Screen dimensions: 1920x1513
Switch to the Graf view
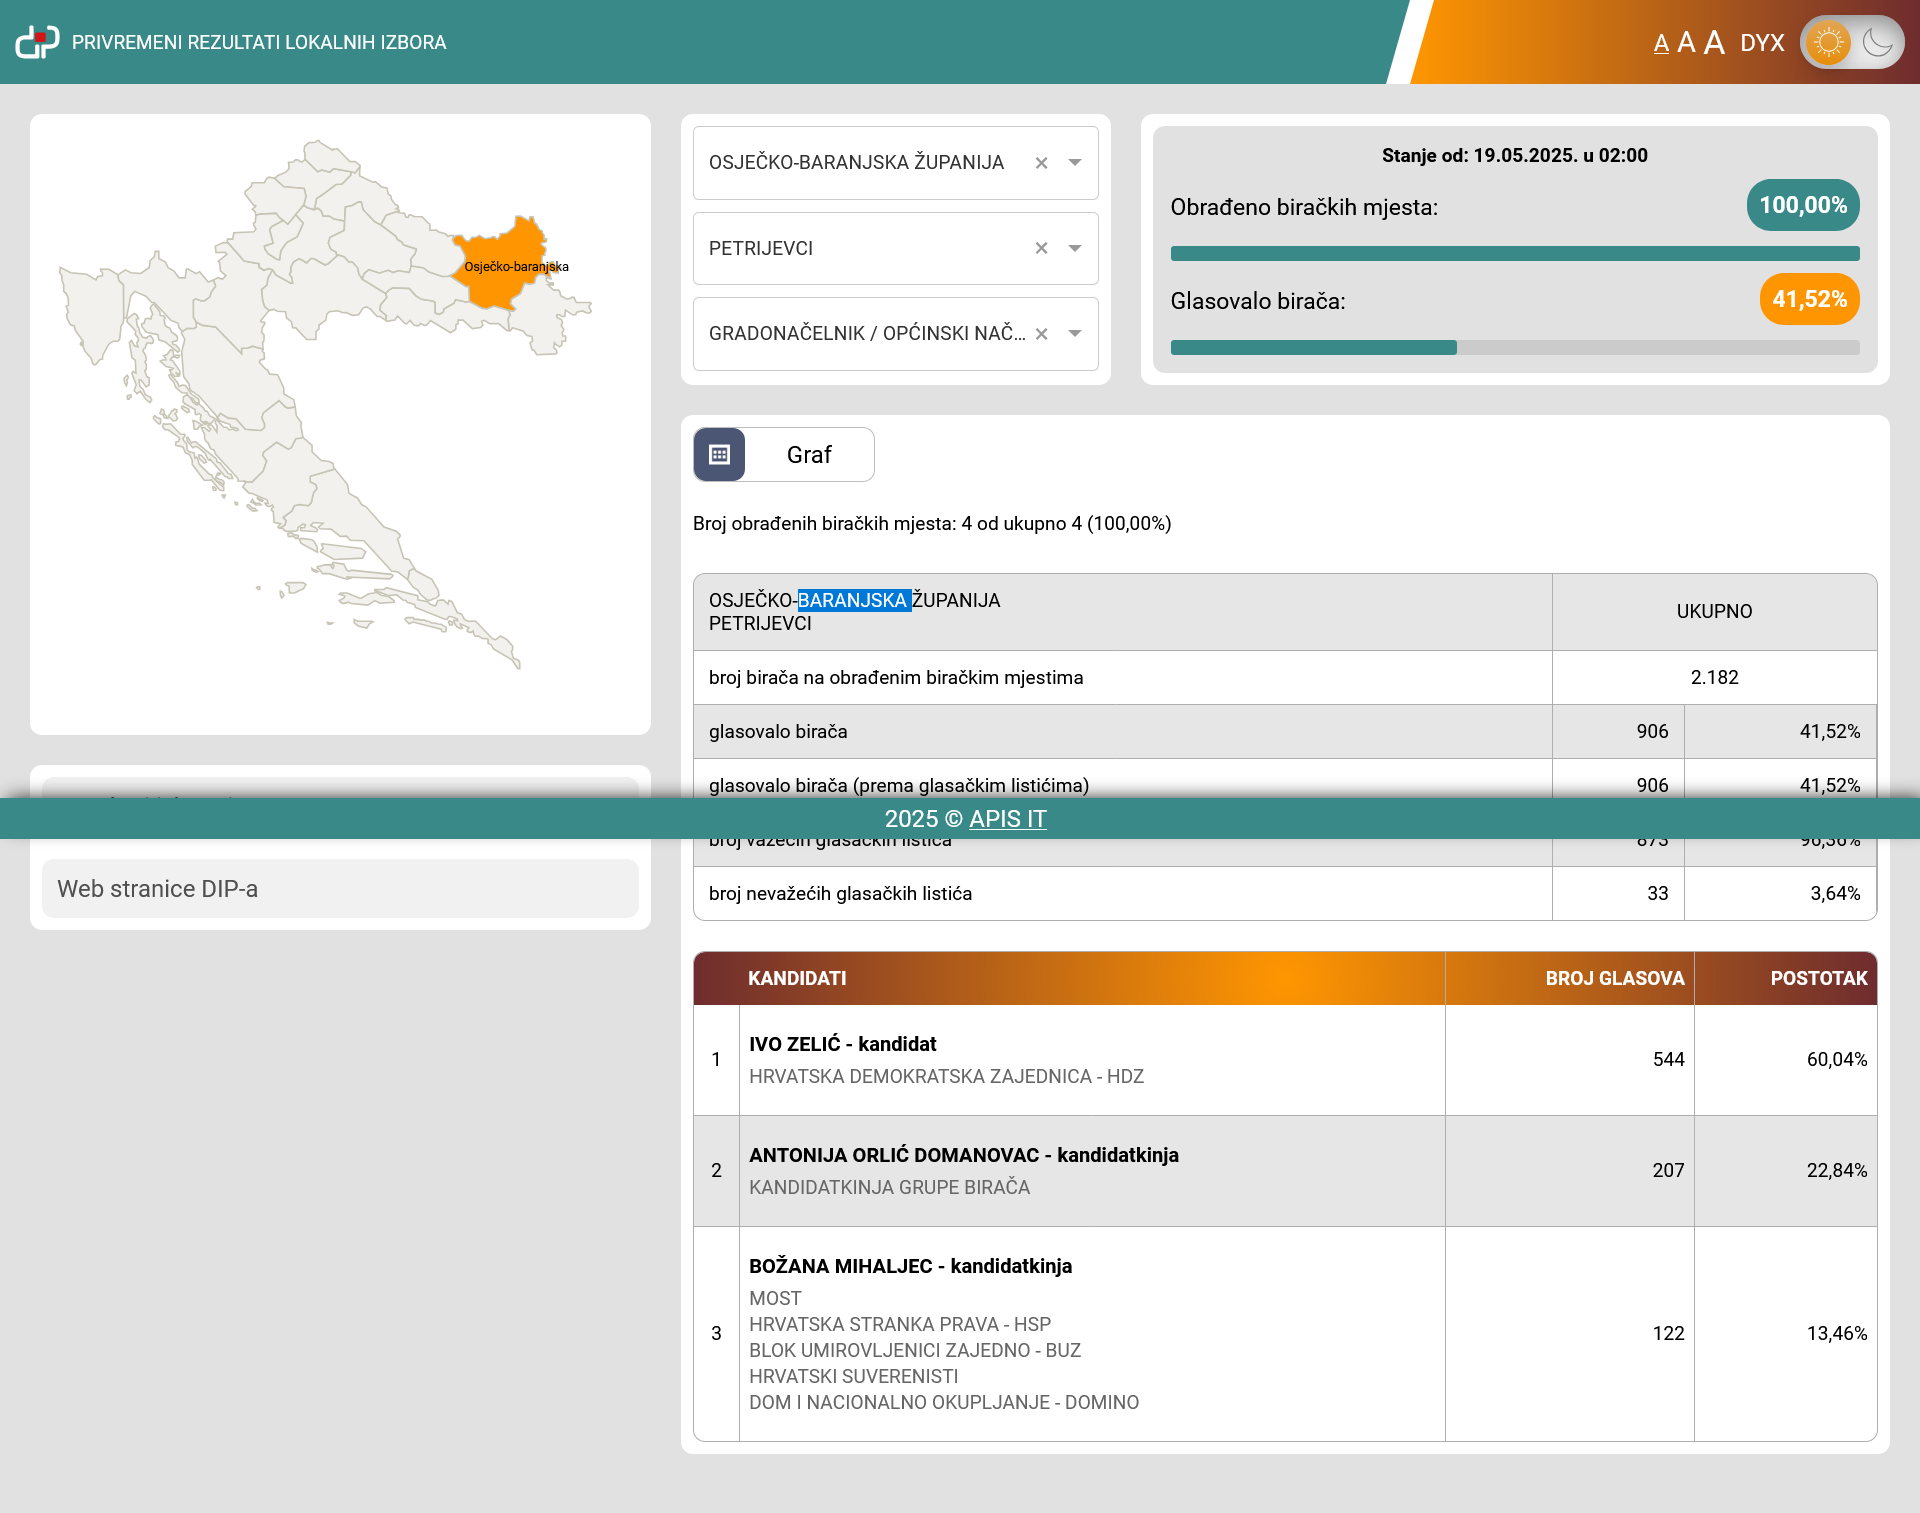tap(809, 455)
